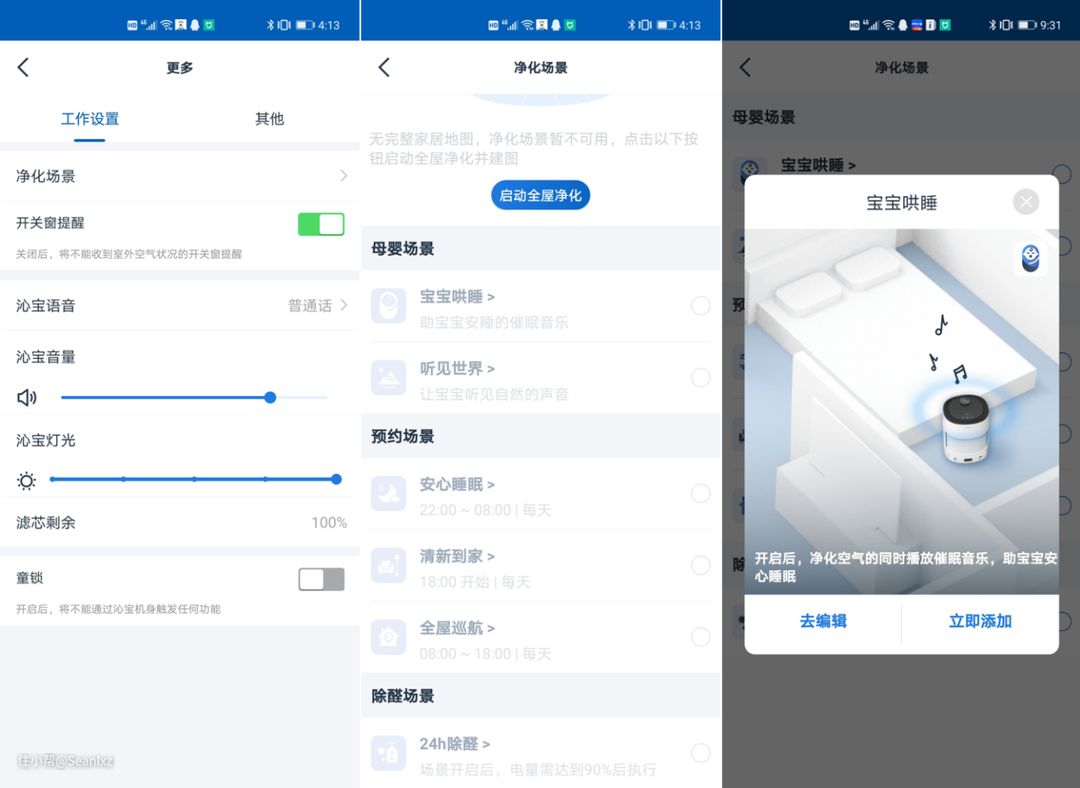Switch to the 工作设置 tab
The width and height of the screenshot is (1080, 788).
click(x=90, y=119)
